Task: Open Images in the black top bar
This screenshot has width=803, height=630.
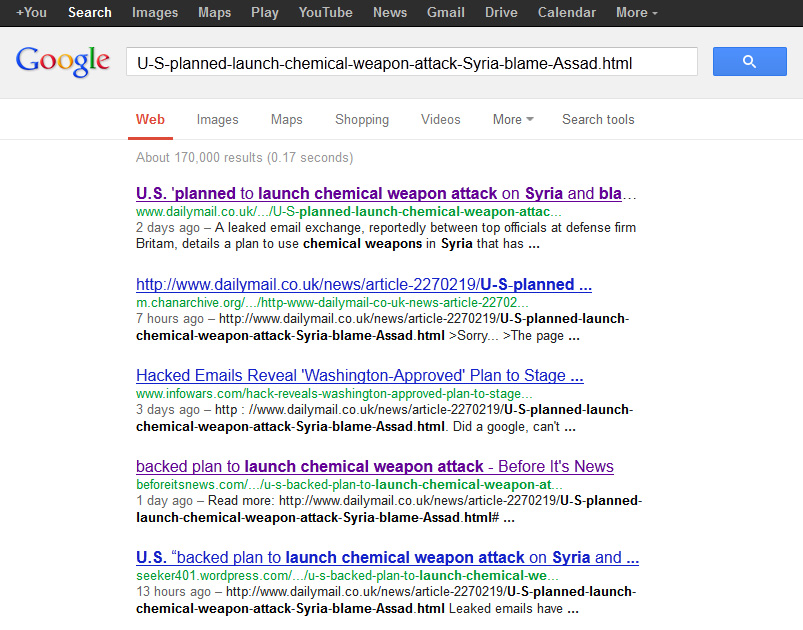Action: point(155,12)
